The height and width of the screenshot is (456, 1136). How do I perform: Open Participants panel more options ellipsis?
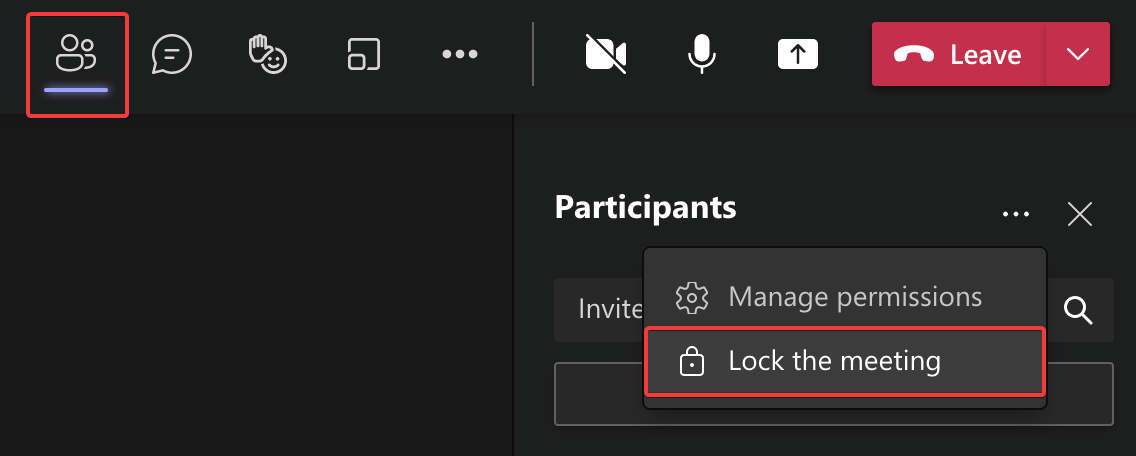[x=1015, y=214]
